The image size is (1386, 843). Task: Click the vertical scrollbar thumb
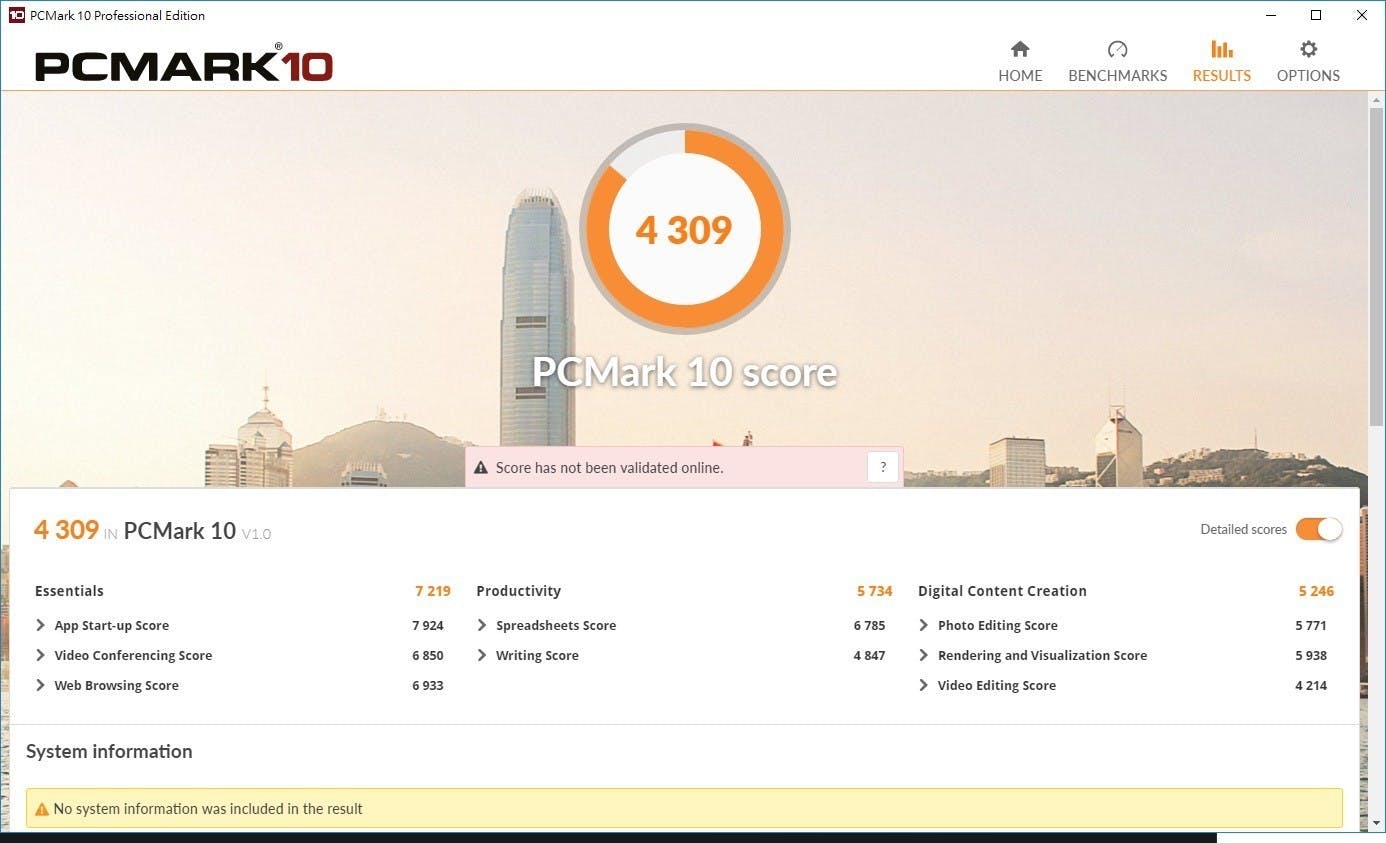(x=1376, y=266)
